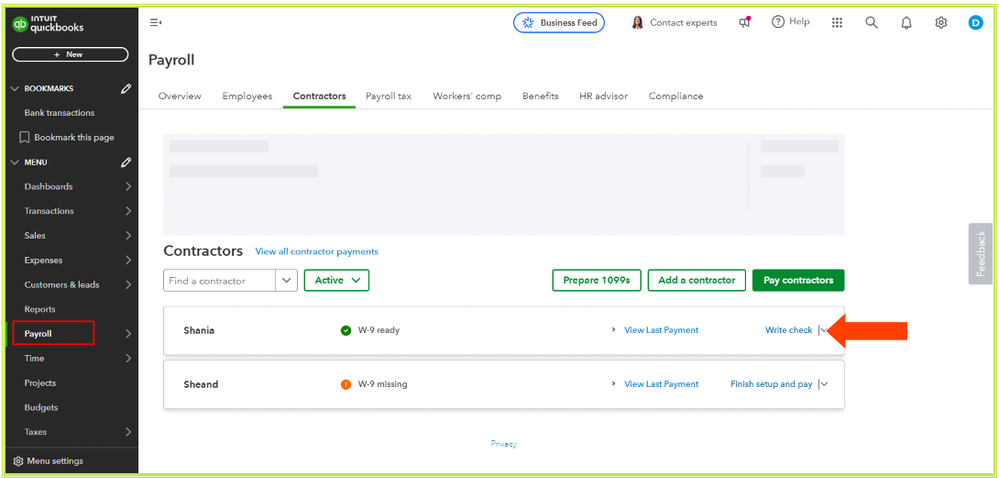
Task: Collapse the MENU section
Action: tap(15, 163)
